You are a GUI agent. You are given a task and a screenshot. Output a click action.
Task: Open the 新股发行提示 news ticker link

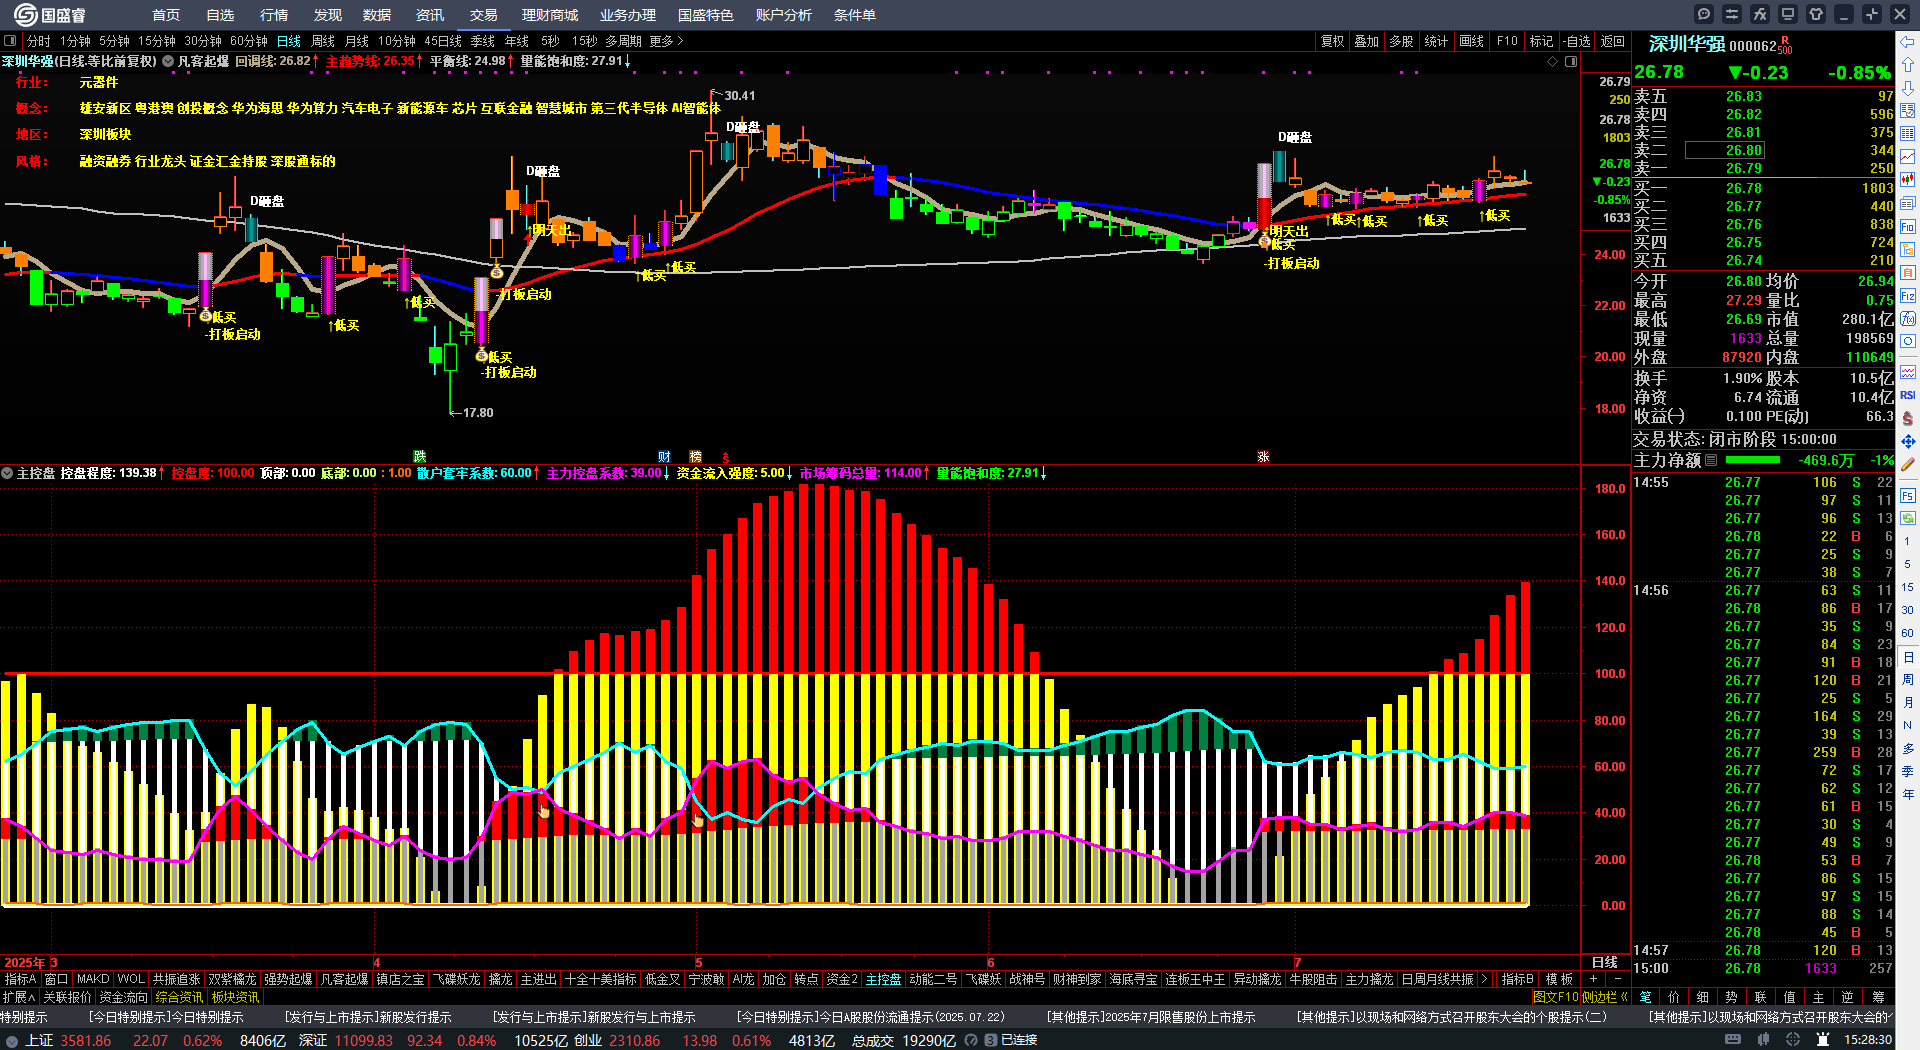(369, 1017)
